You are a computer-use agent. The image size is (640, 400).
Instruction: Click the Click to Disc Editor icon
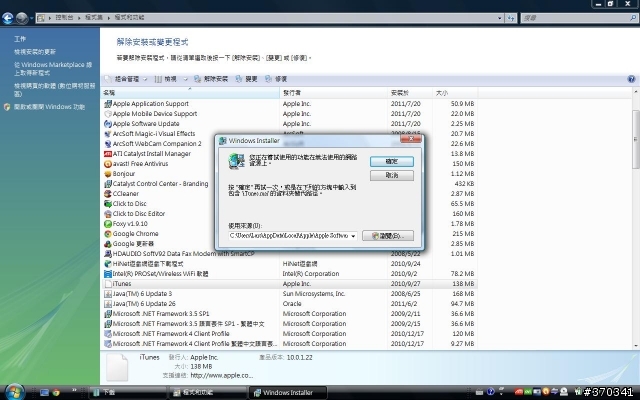pos(108,214)
